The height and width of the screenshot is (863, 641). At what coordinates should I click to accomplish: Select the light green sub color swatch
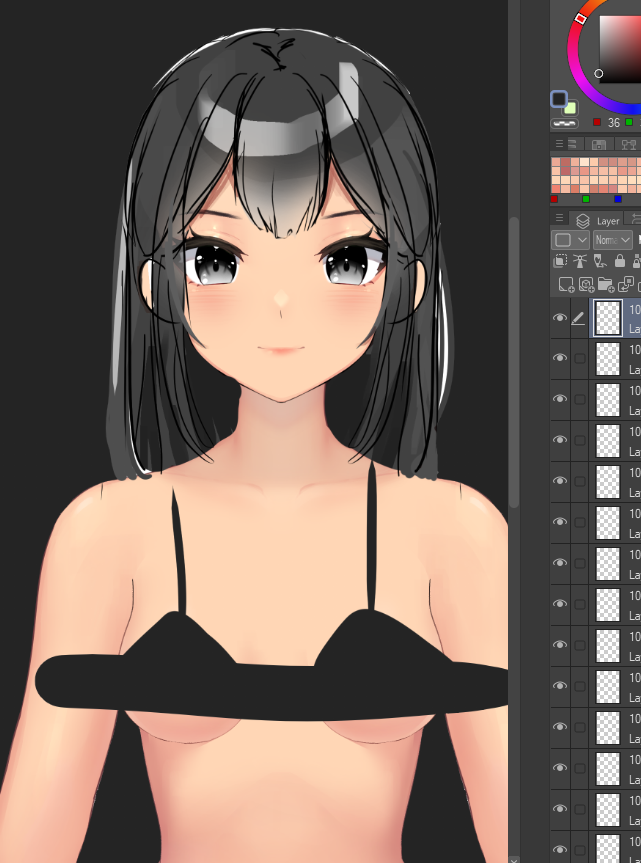[571, 107]
